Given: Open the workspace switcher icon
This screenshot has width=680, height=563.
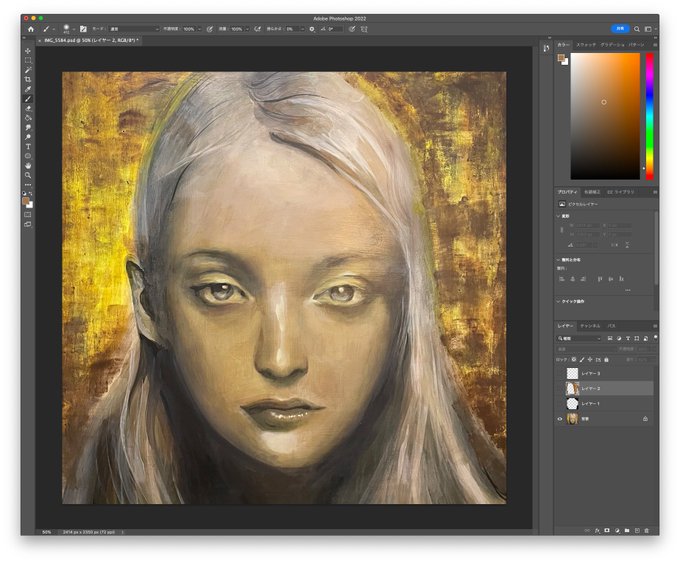Looking at the screenshot, I should 649,29.
